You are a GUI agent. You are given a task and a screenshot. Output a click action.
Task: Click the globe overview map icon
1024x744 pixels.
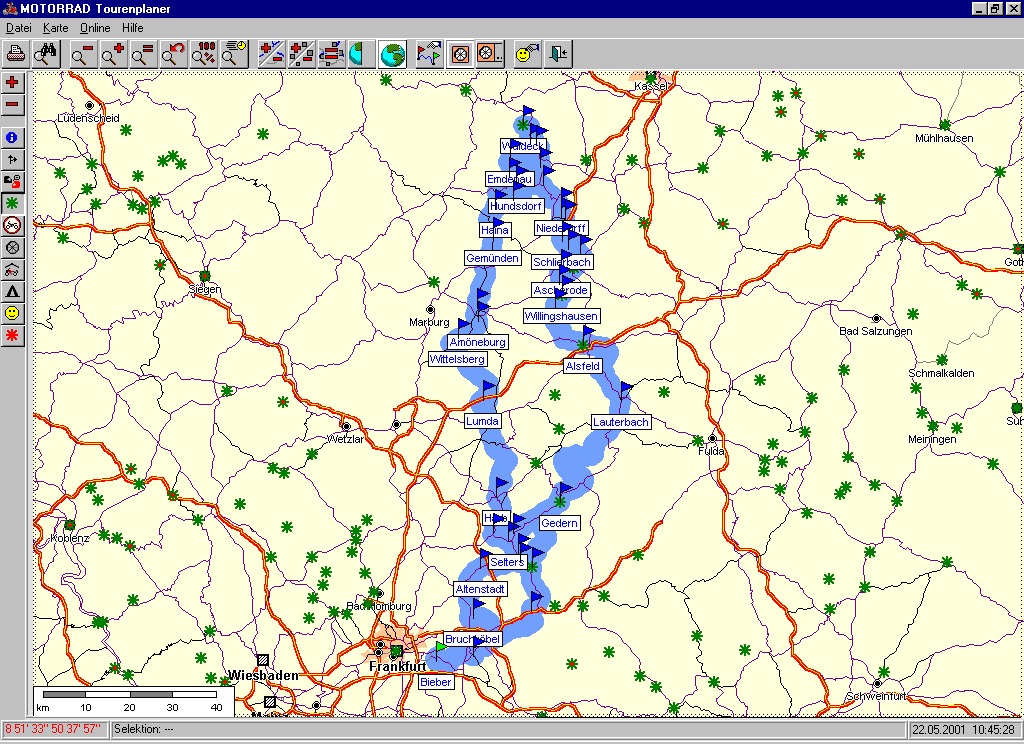click(x=393, y=54)
